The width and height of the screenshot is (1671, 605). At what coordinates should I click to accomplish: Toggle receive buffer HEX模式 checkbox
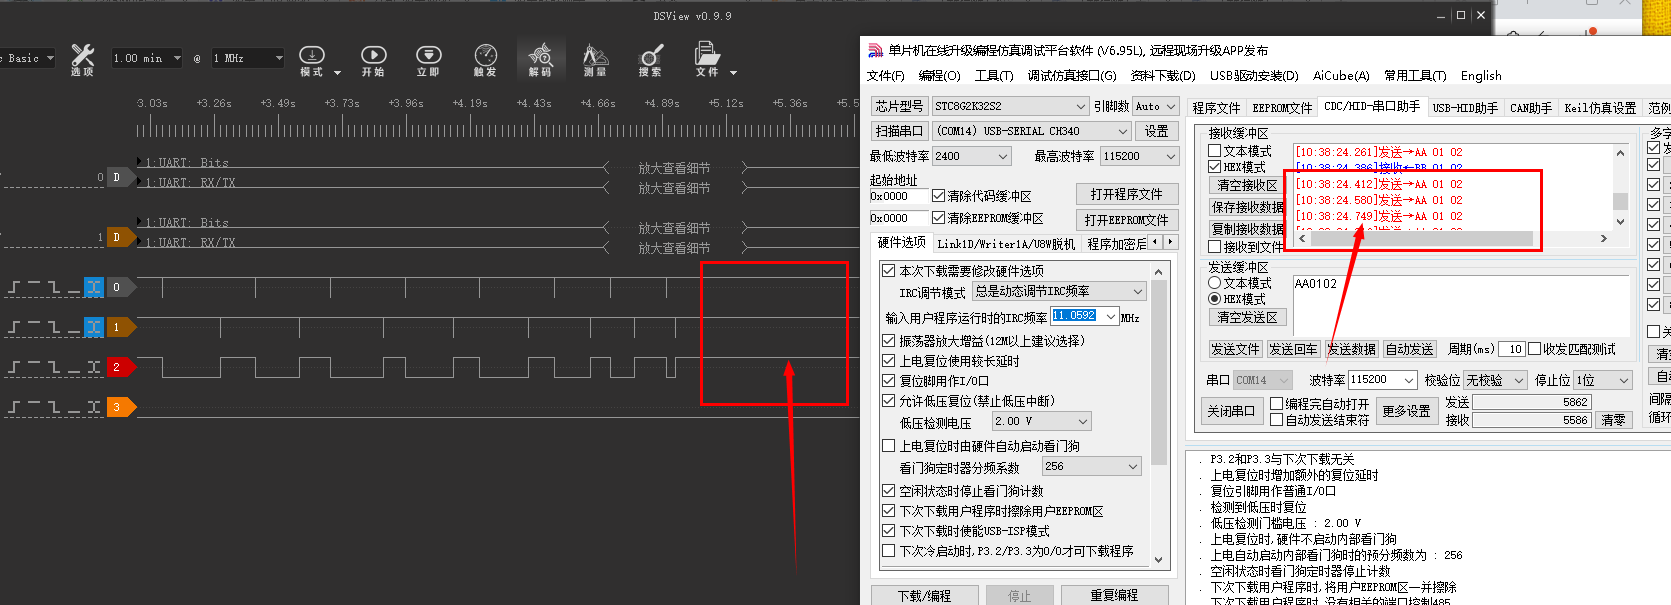point(1215,167)
